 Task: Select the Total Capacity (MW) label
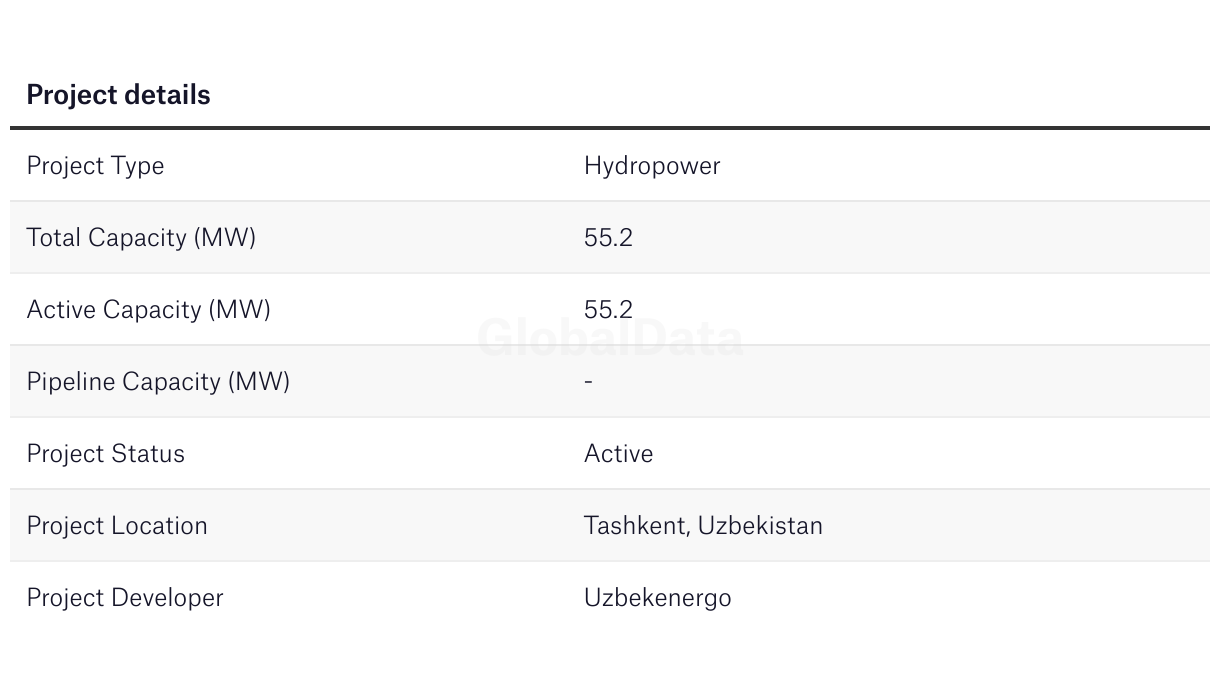[141, 238]
